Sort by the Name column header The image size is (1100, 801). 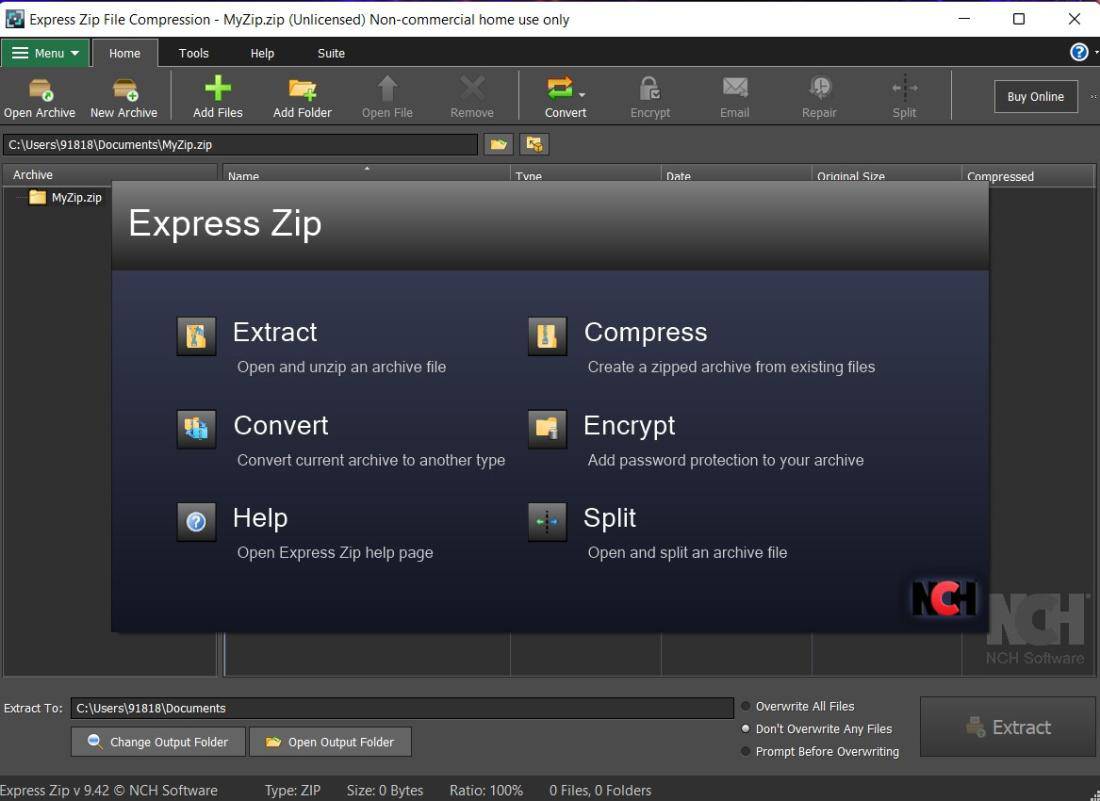click(366, 175)
